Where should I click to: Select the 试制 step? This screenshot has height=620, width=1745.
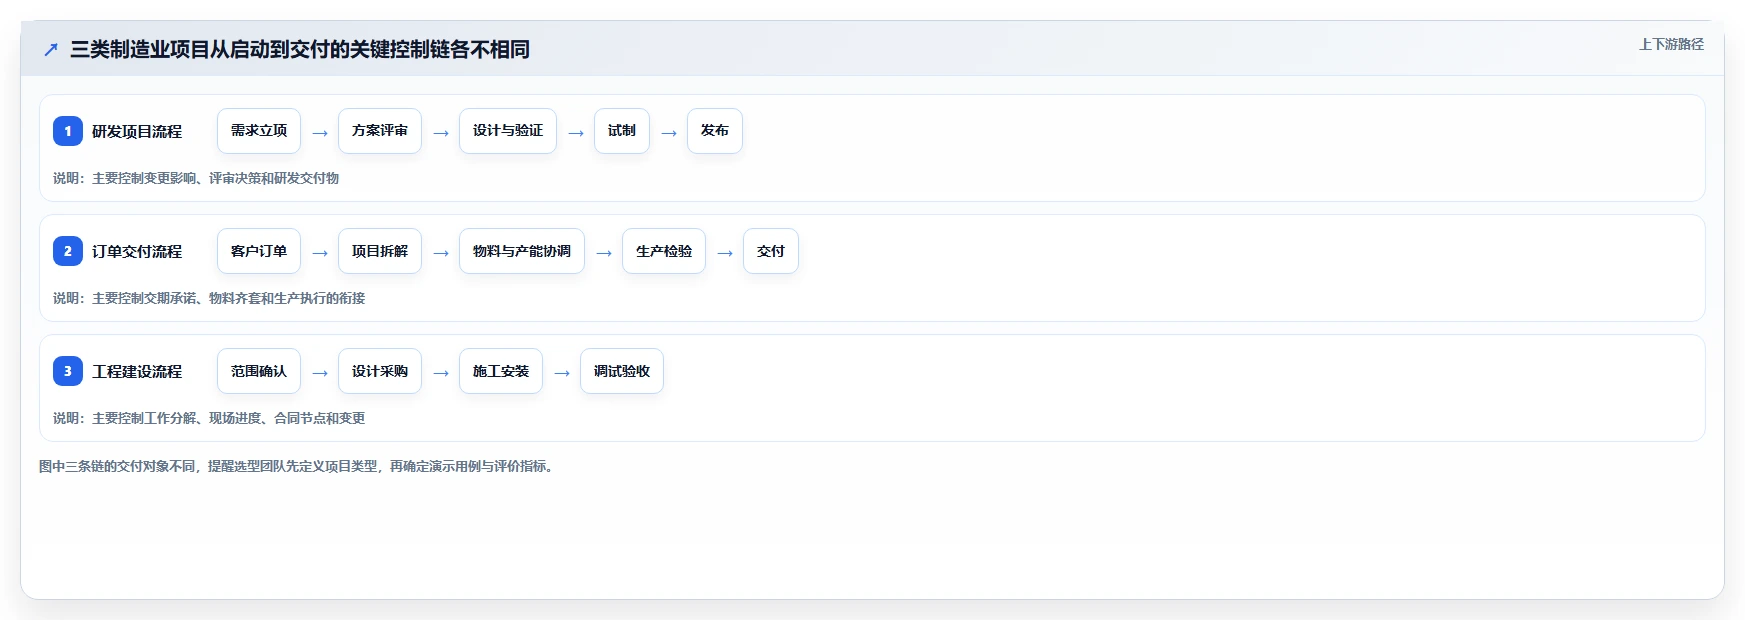coord(622,131)
